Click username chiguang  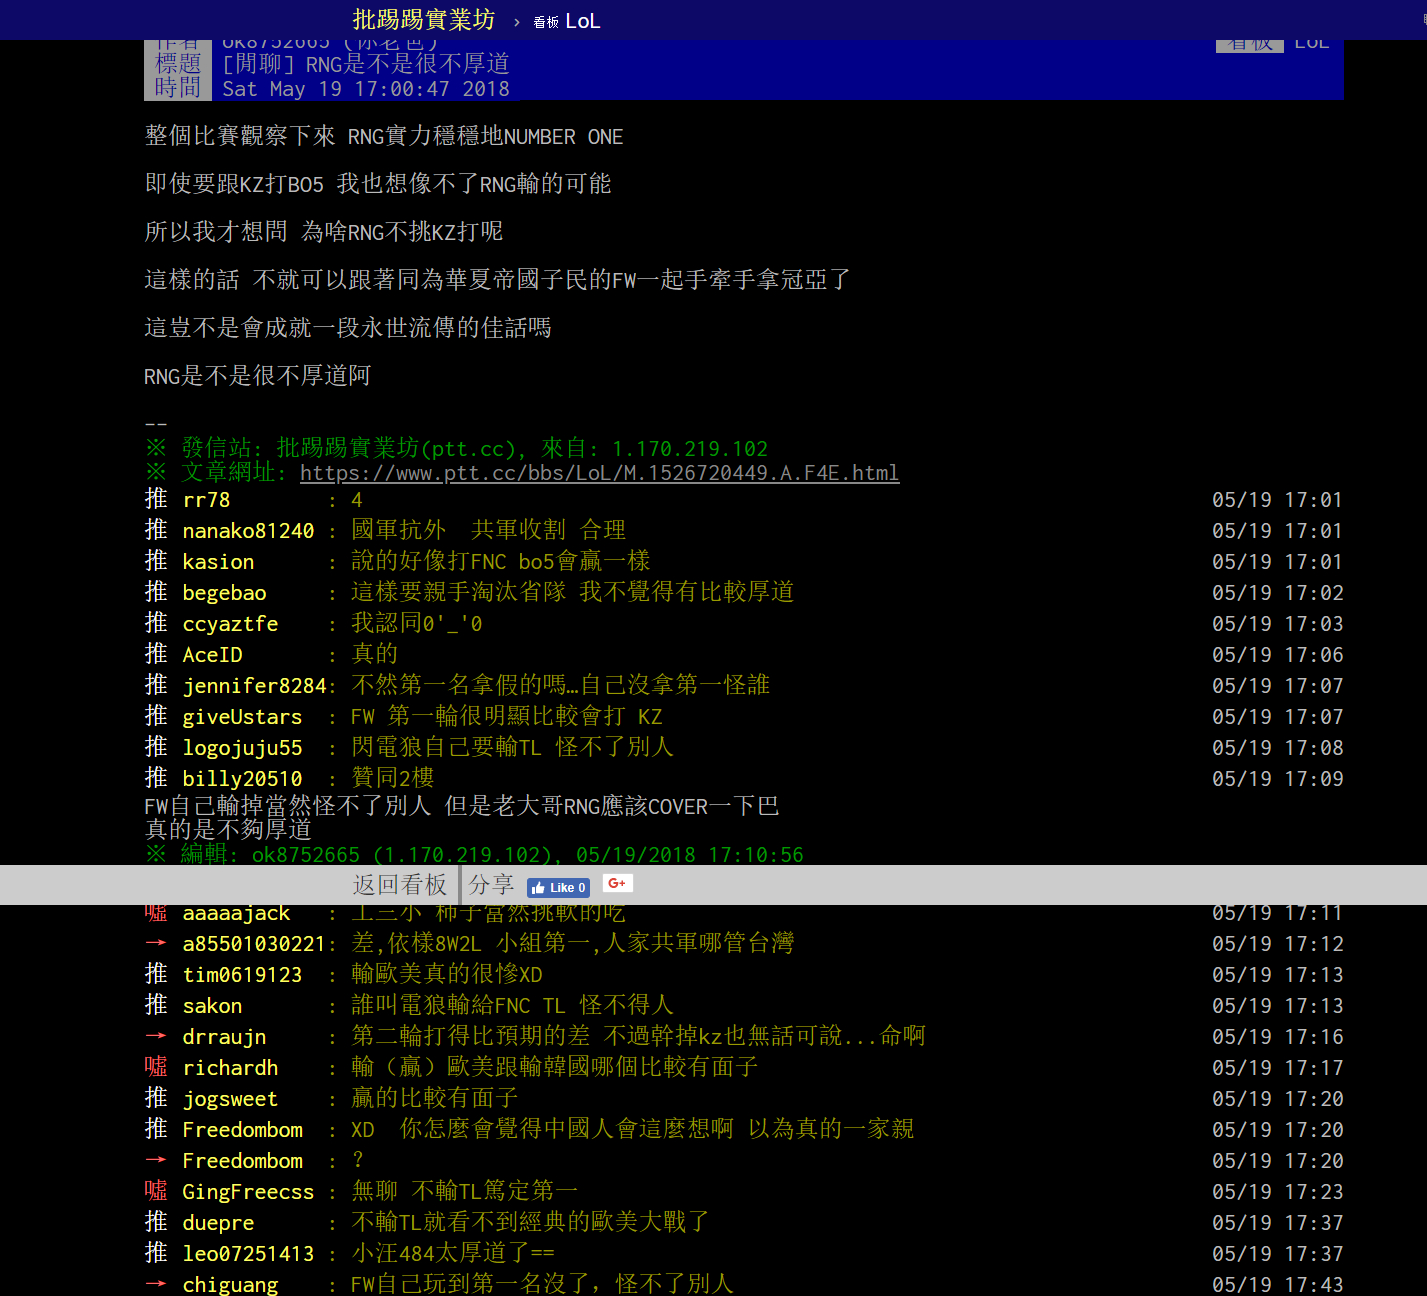pyautogui.click(x=230, y=1285)
